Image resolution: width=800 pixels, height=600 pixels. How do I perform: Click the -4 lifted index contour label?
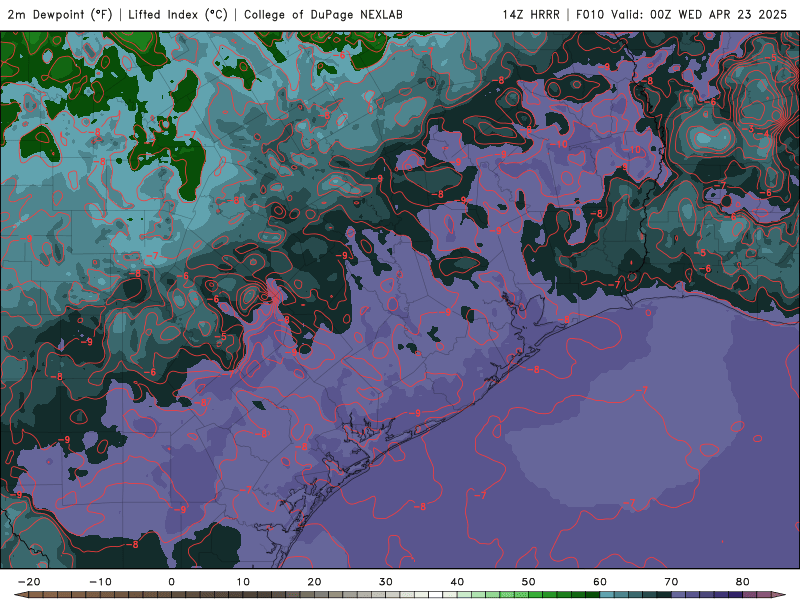pos(765,134)
